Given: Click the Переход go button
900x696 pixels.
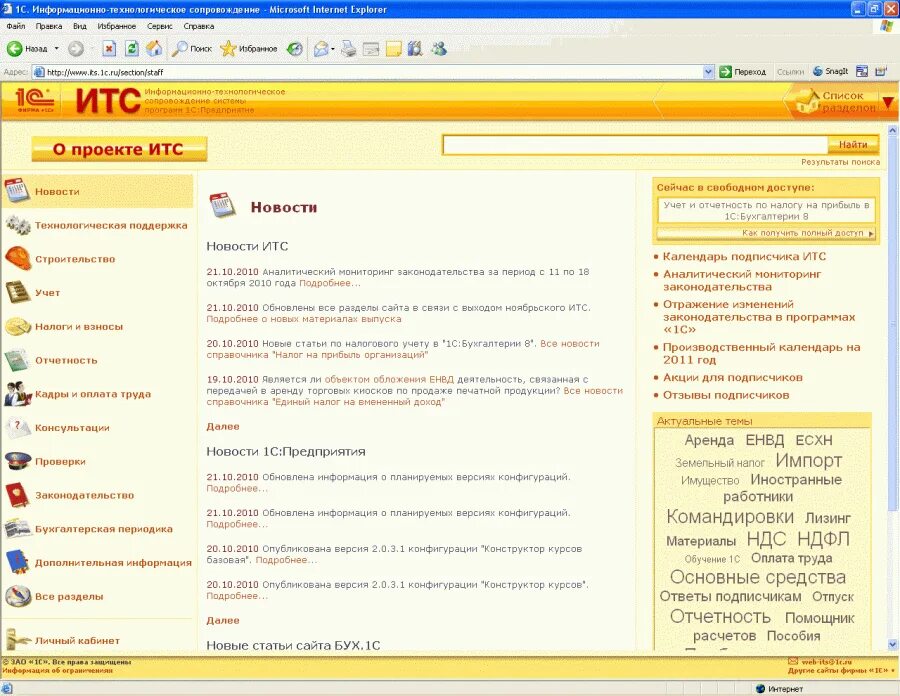Looking at the screenshot, I should [x=743, y=72].
